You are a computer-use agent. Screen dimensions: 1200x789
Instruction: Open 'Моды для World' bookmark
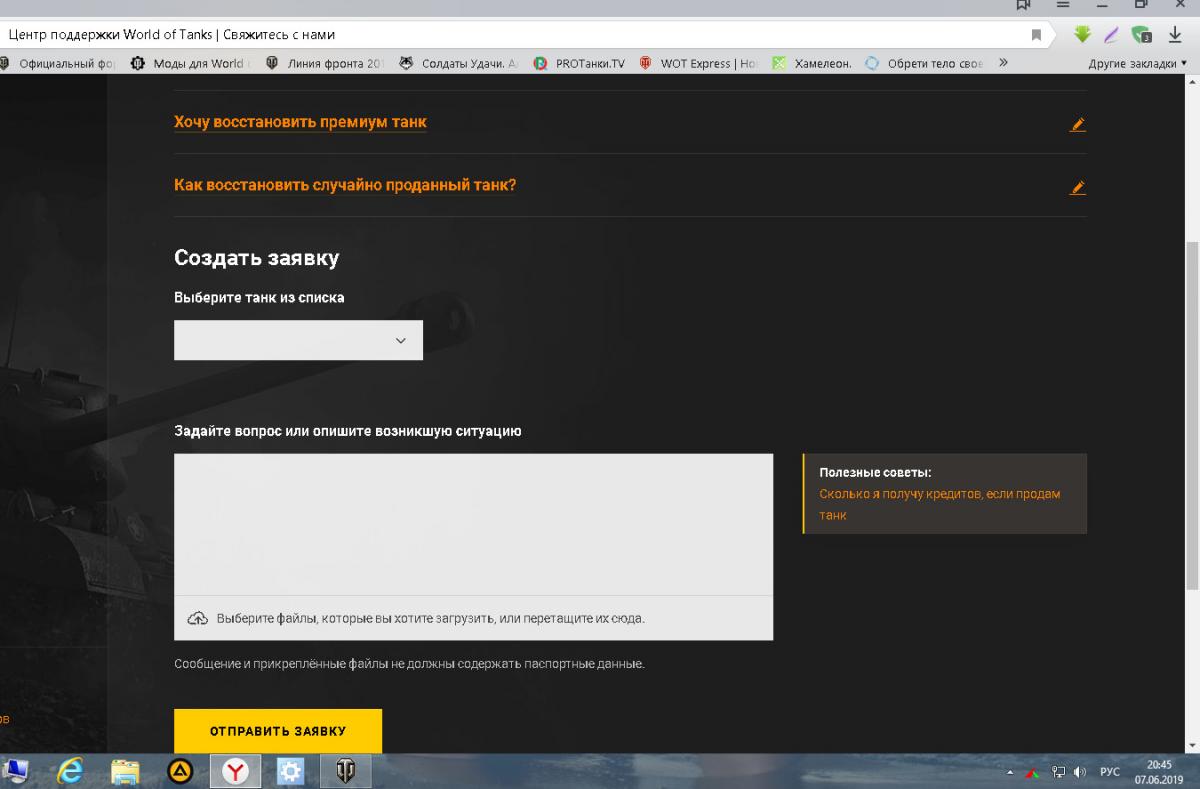click(x=190, y=63)
